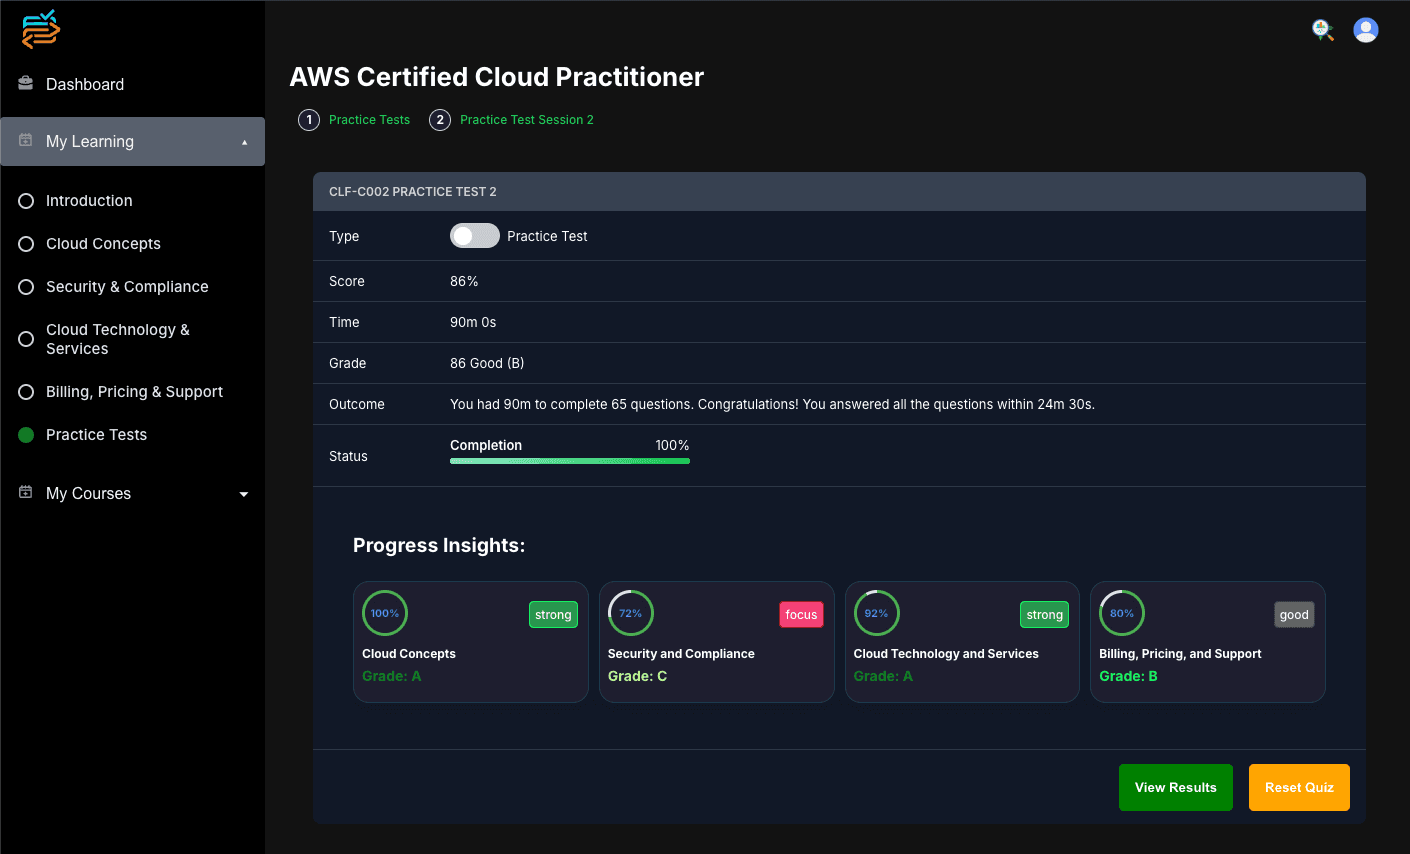Click the 100% Cloud Concepts progress ring
1410x854 pixels.
[385, 613]
